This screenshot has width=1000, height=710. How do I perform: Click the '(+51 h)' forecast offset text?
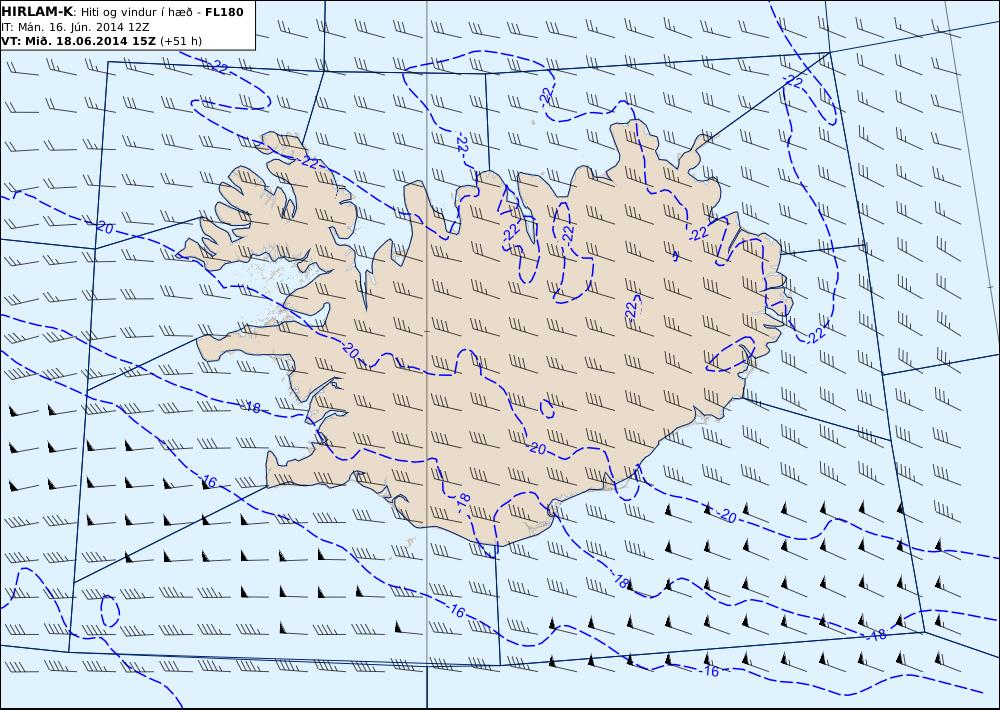point(180,41)
